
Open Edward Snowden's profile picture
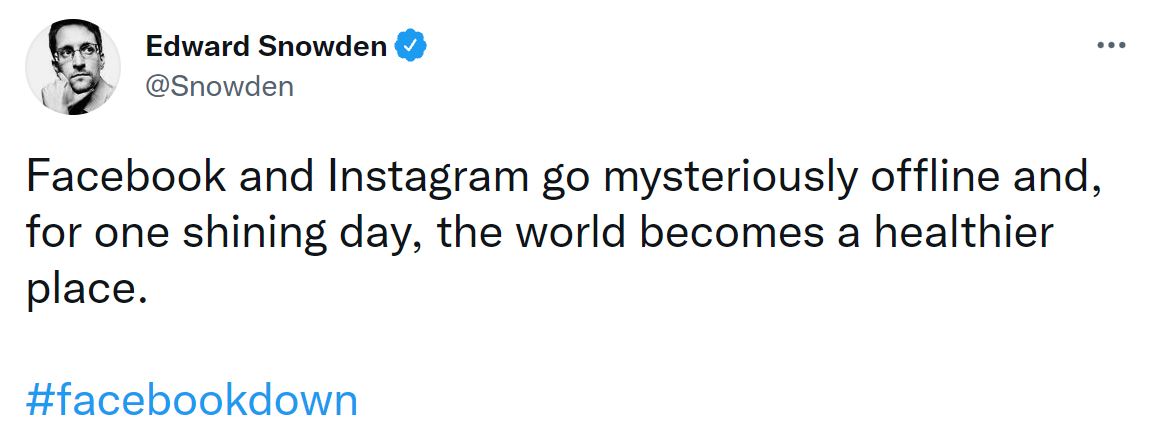click(x=72, y=66)
